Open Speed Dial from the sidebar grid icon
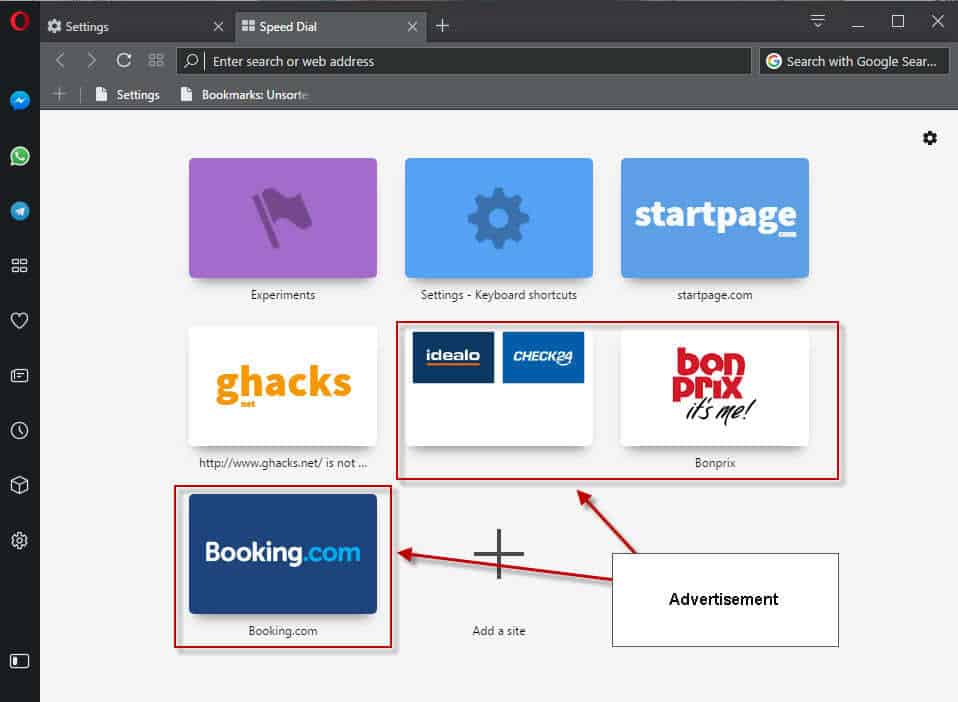The height and width of the screenshot is (702, 958). click(20, 266)
